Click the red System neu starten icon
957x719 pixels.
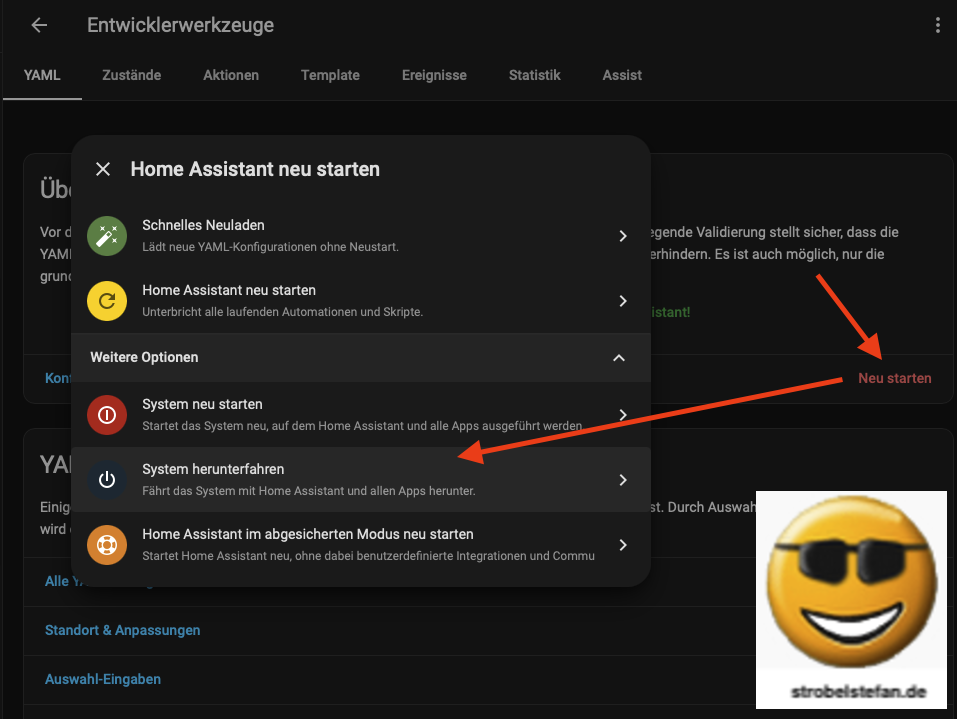click(x=107, y=415)
